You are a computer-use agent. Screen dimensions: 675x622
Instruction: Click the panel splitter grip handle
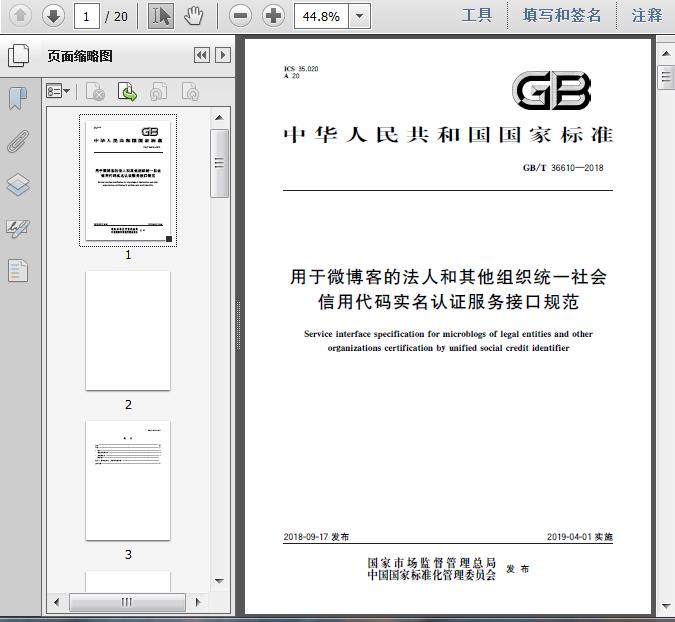(238, 326)
